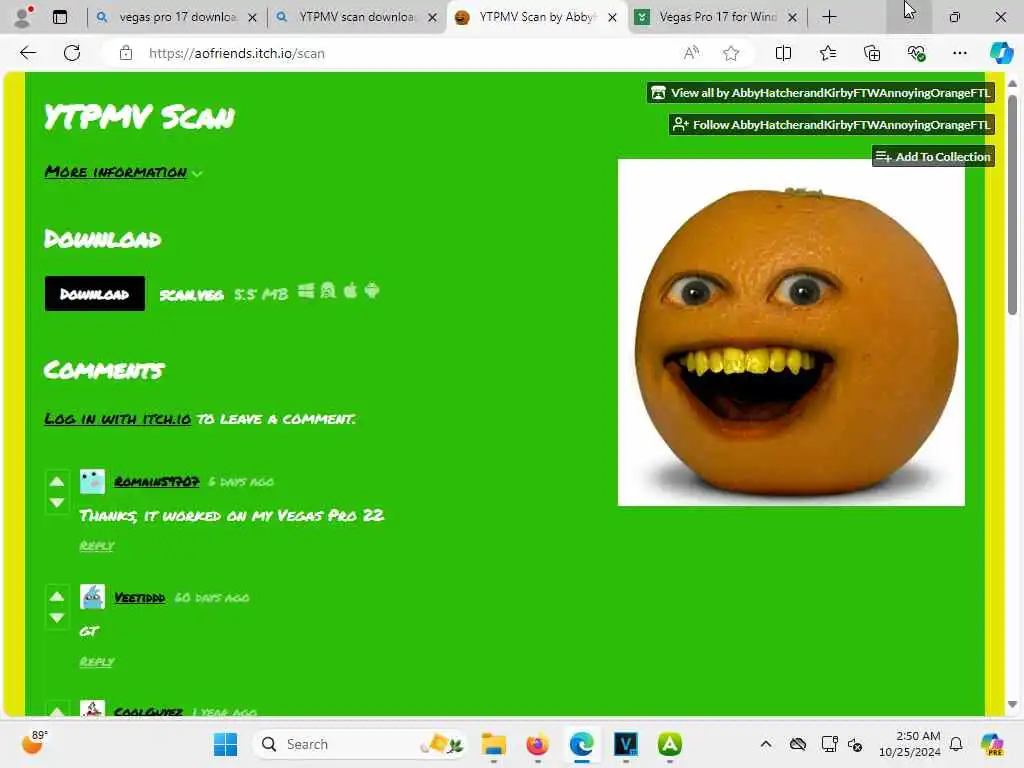Open tab actions menu icon
Image resolution: width=1024 pixels, height=768 pixels.
[60, 17]
